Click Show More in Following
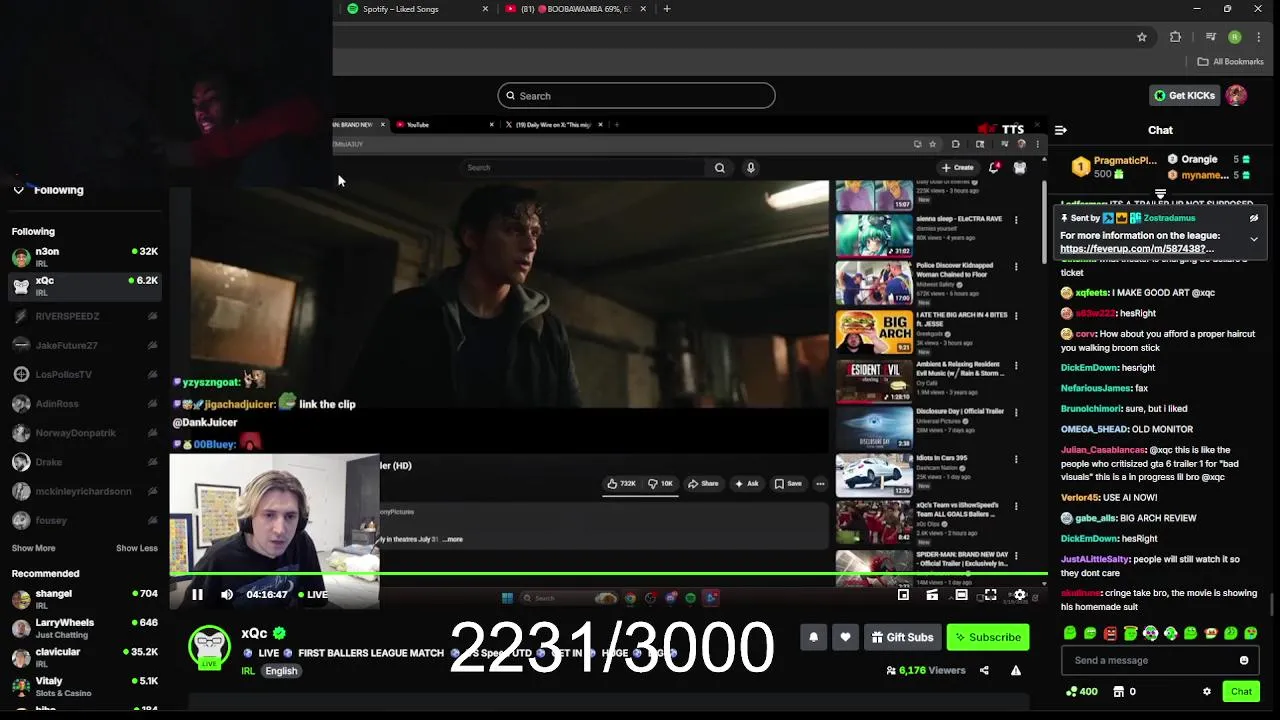 [x=33, y=548]
